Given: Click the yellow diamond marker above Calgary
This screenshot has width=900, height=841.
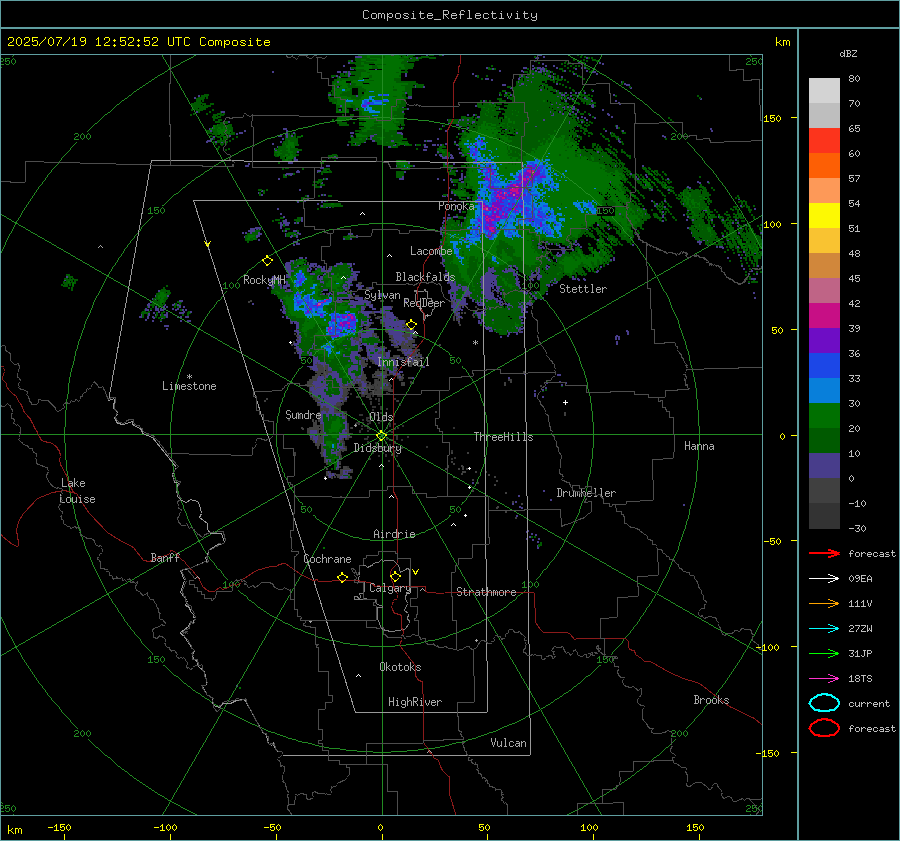Looking at the screenshot, I should tap(395, 576).
